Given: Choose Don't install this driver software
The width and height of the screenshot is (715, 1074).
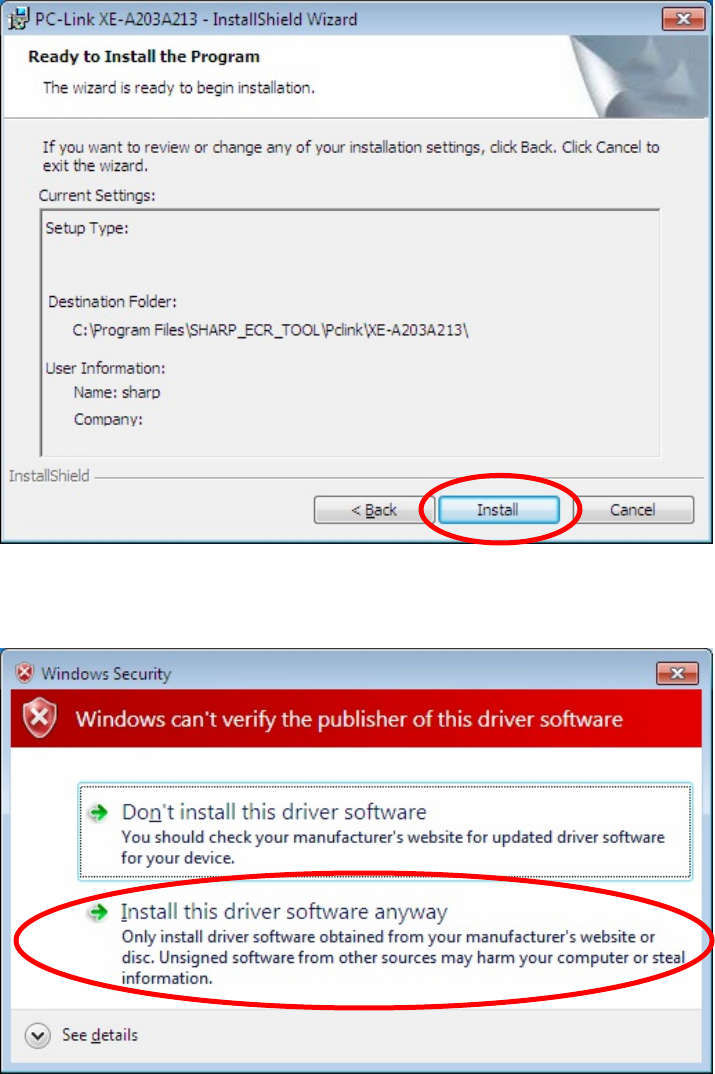Looking at the screenshot, I should click(x=385, y=832).
